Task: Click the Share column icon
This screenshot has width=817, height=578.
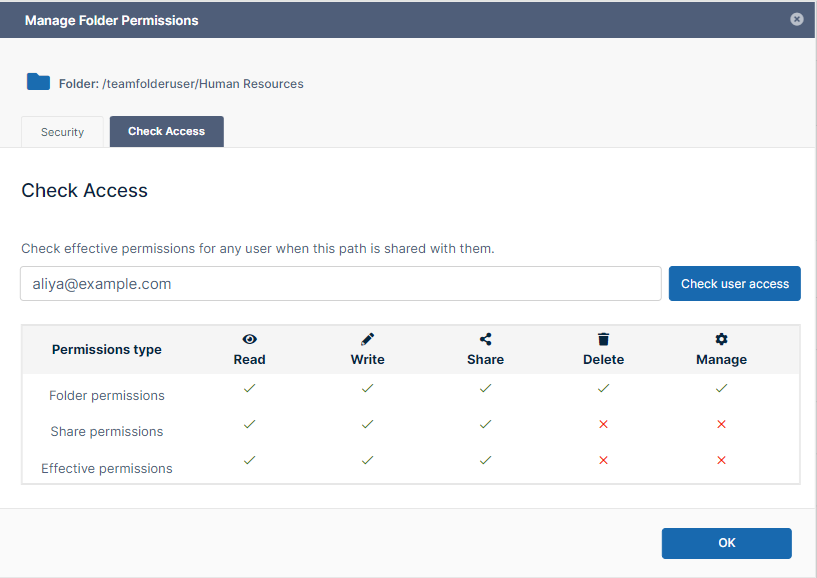Action: (x=485, y=340)
